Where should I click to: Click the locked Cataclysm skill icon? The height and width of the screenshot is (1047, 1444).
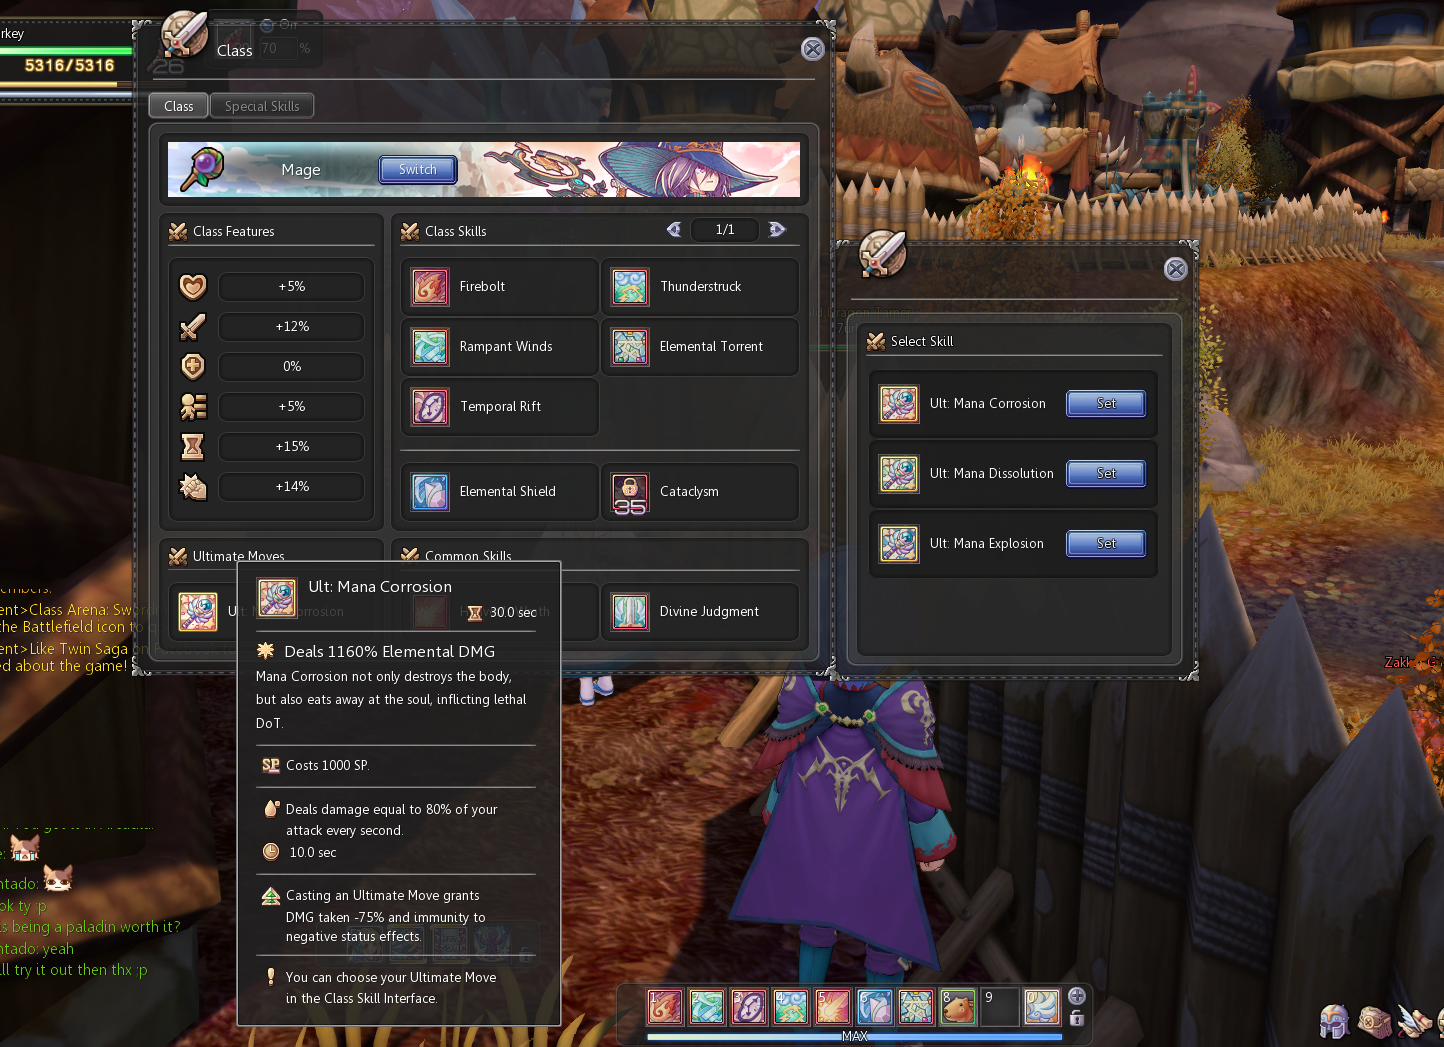coord(630,492)
